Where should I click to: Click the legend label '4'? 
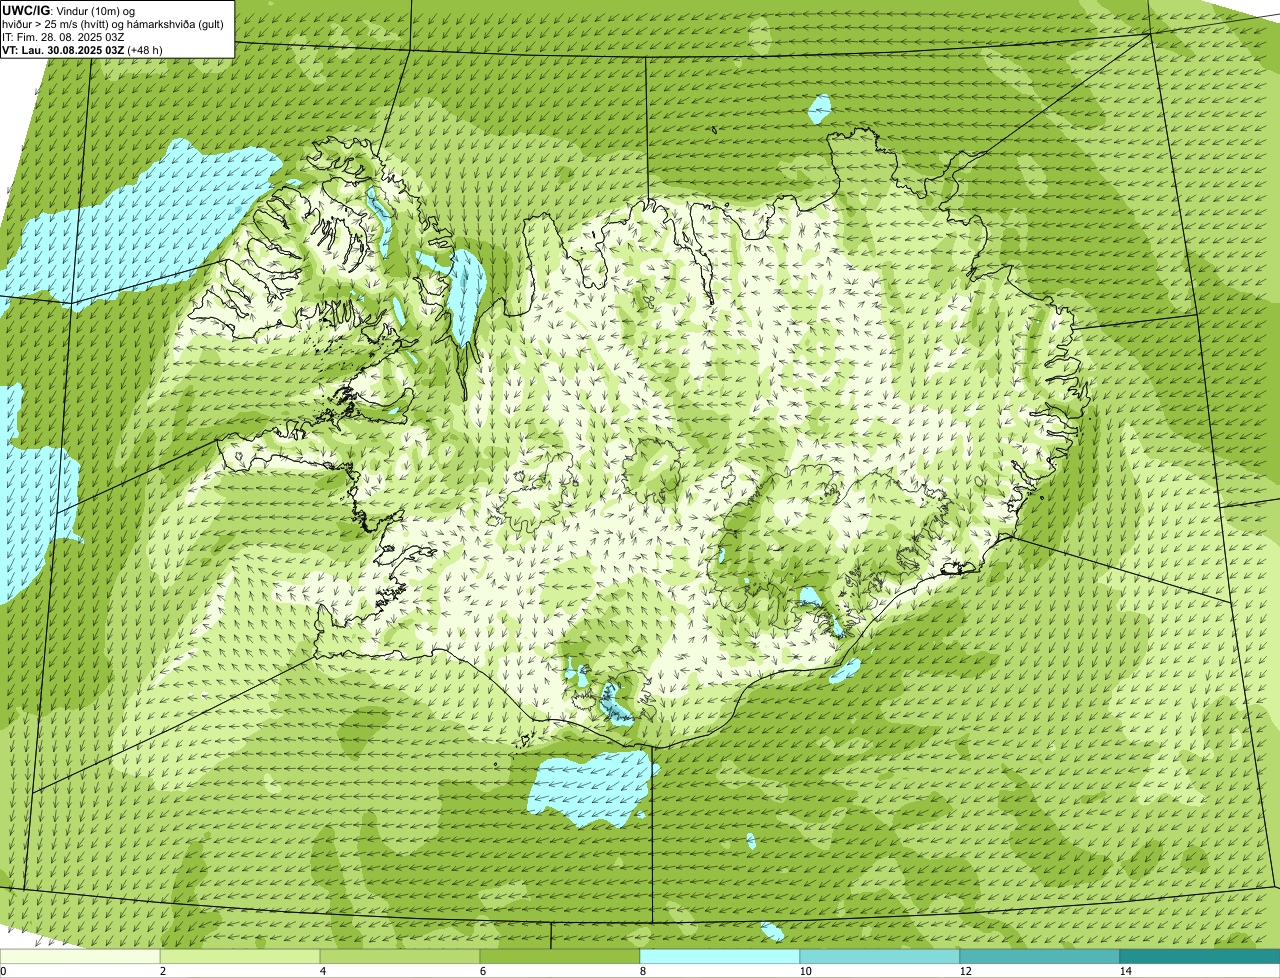point(322,971)
